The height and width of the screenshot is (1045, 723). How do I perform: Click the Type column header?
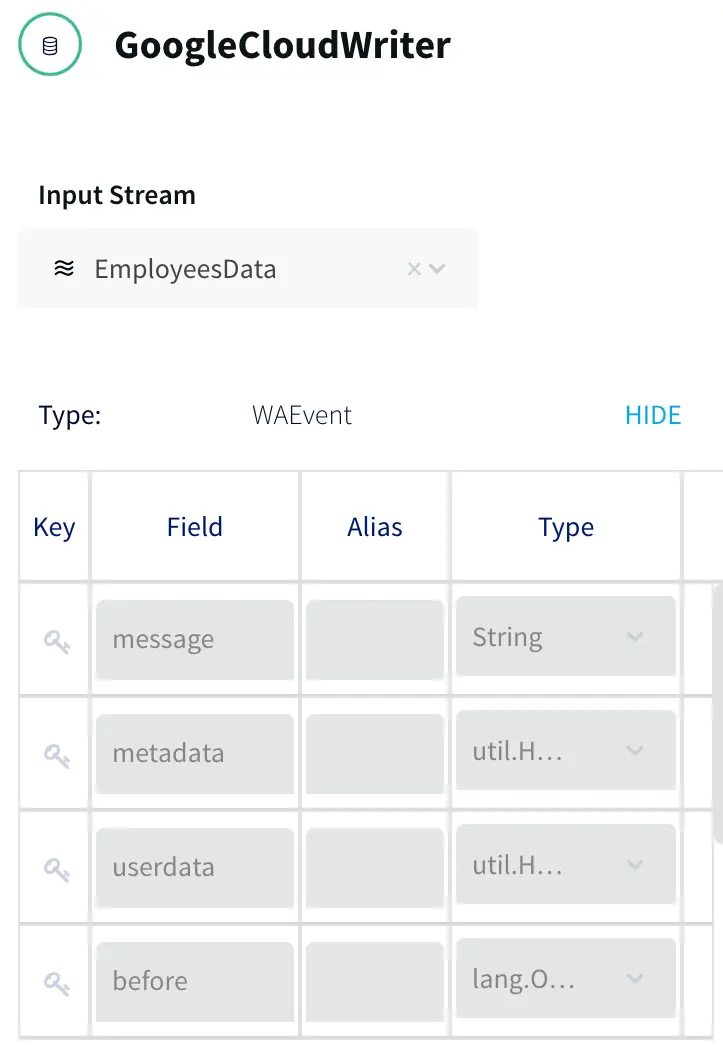coord(566,527)
